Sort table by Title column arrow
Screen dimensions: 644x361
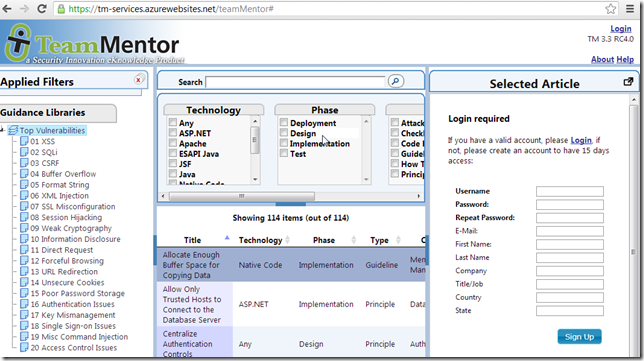227,238
